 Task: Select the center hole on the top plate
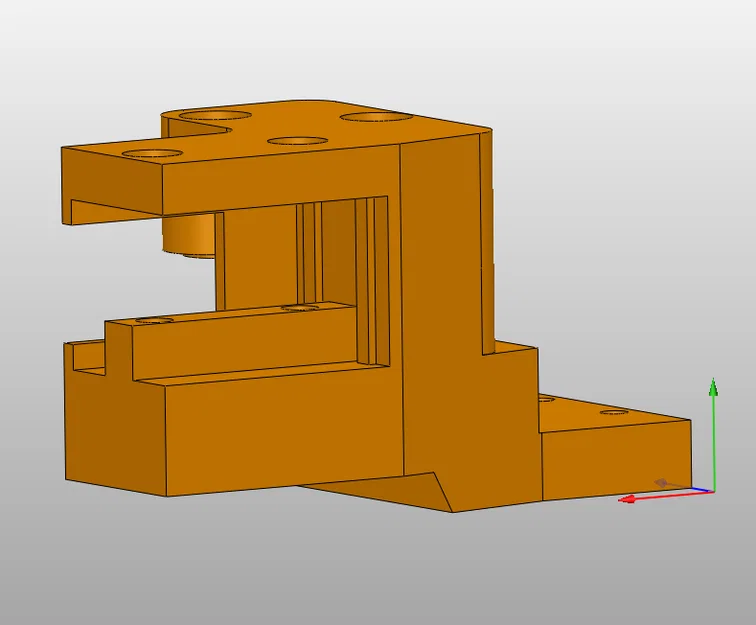297,141
